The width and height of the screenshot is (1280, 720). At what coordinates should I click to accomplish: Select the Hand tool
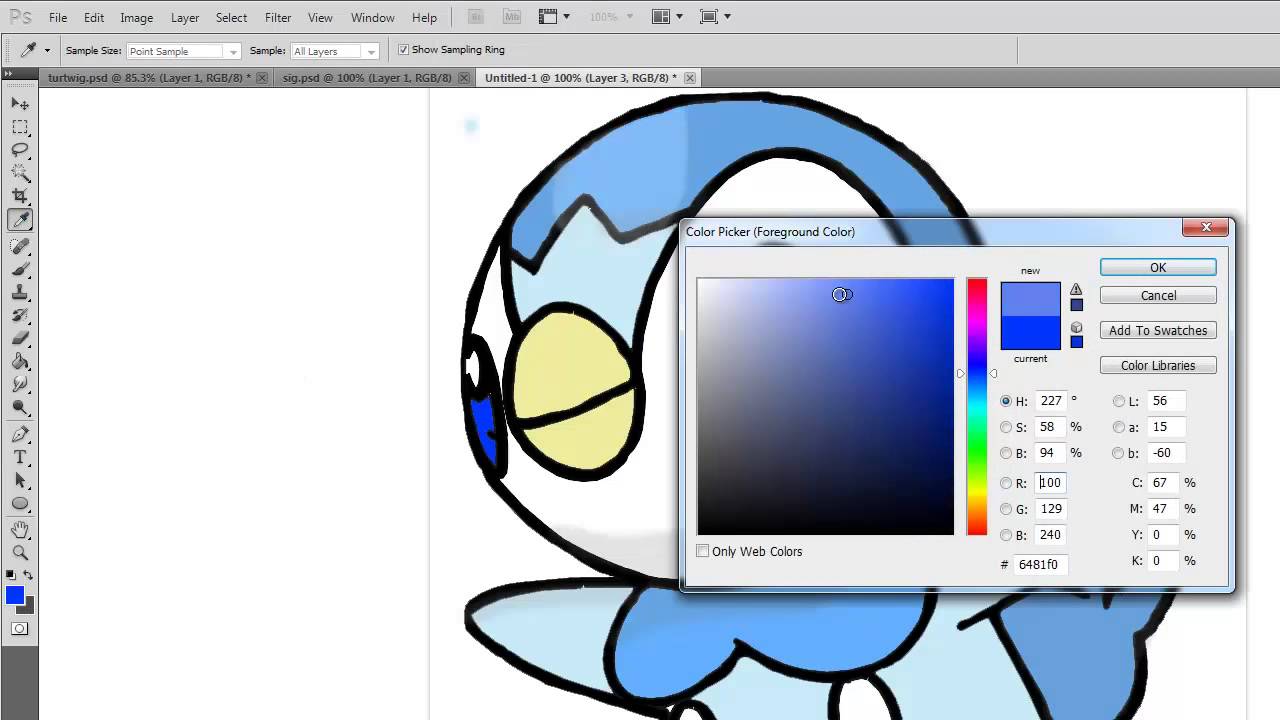click(20, 529)
